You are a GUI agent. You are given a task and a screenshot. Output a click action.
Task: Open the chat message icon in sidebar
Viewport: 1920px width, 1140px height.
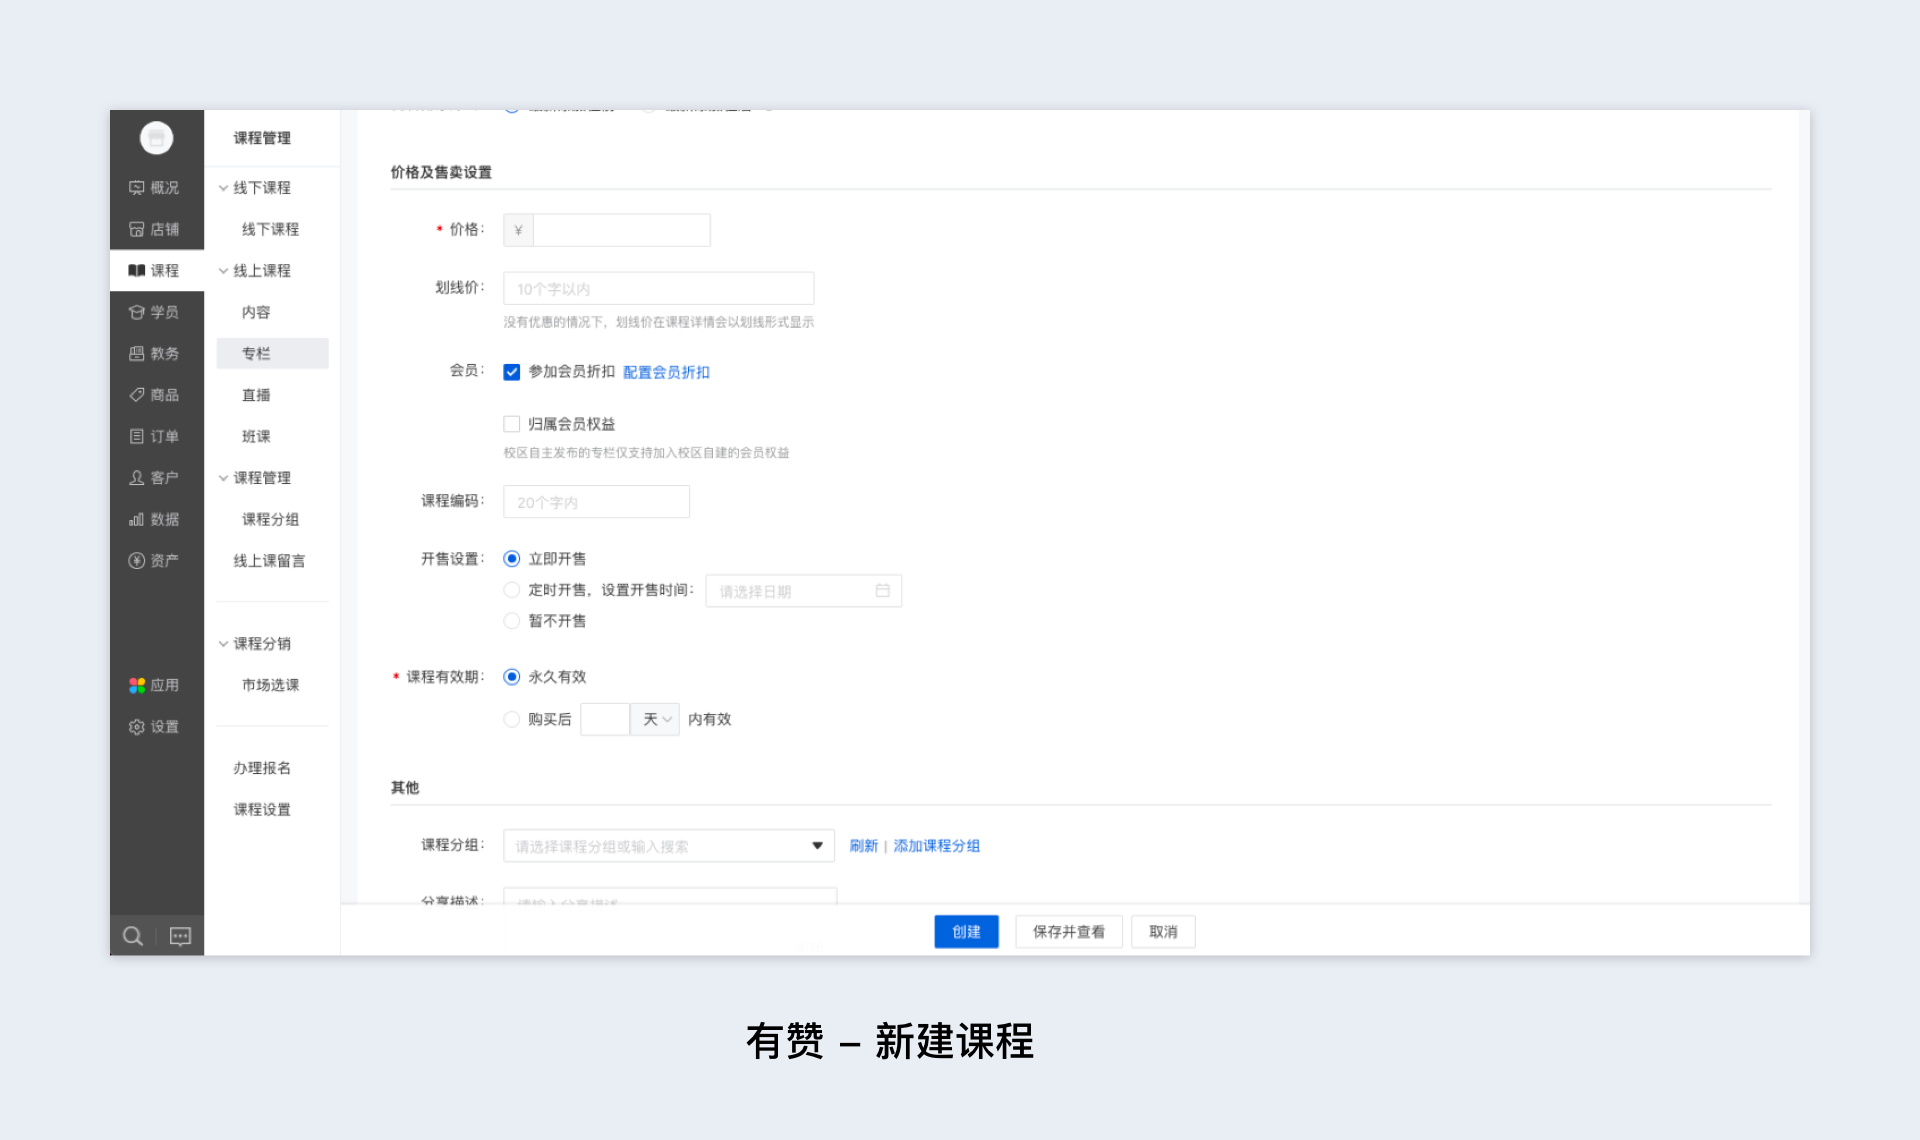coord(180,936)
